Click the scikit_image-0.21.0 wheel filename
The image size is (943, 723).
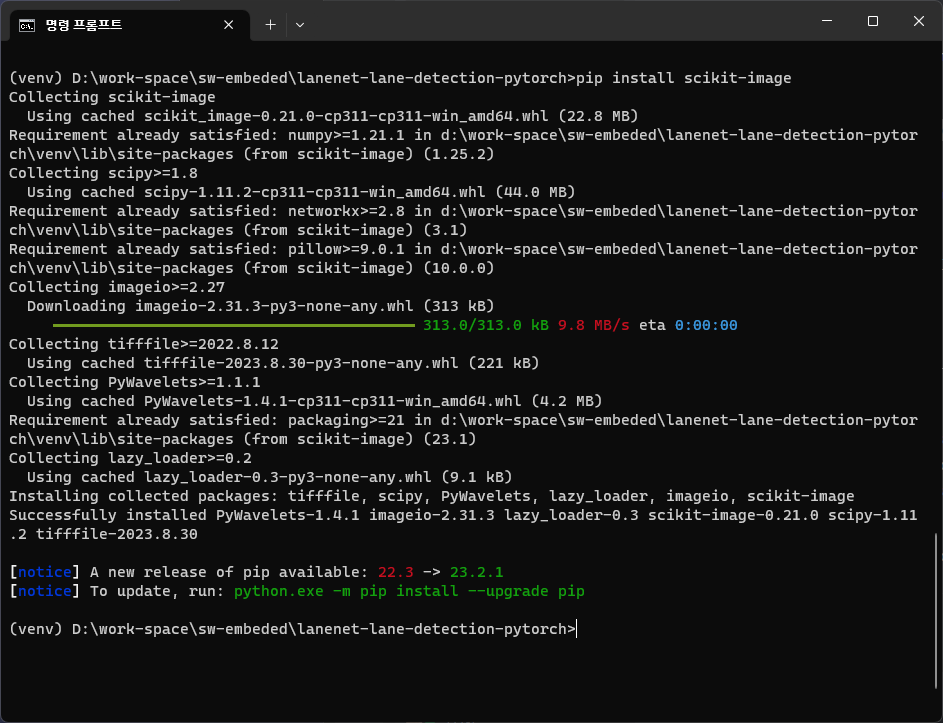click(x=346, y=116)
